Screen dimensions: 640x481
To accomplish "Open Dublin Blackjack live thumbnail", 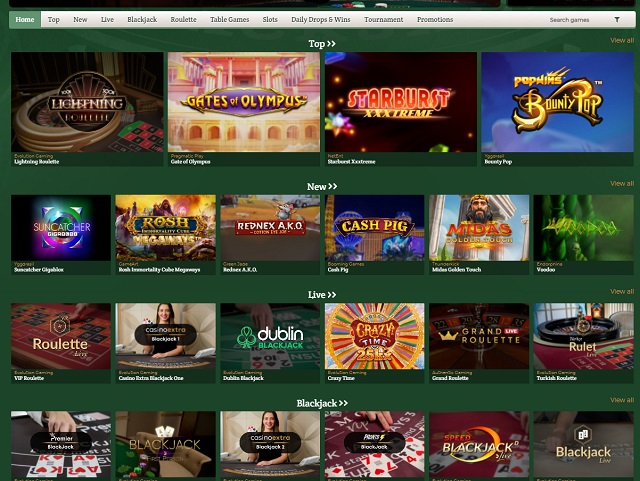I will (270, 336).
